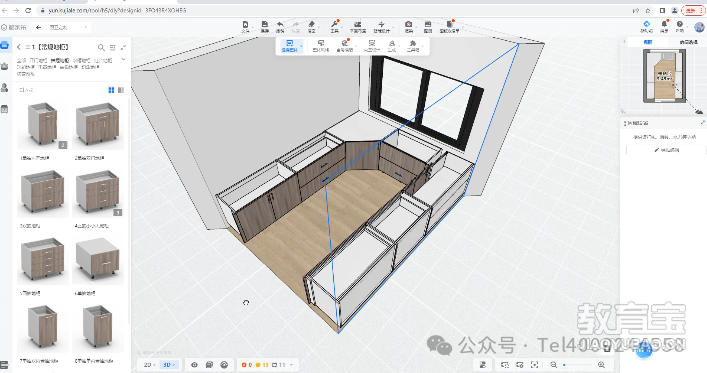
Task: Go back with catalog panel left chevron
Action: [18, 47]
